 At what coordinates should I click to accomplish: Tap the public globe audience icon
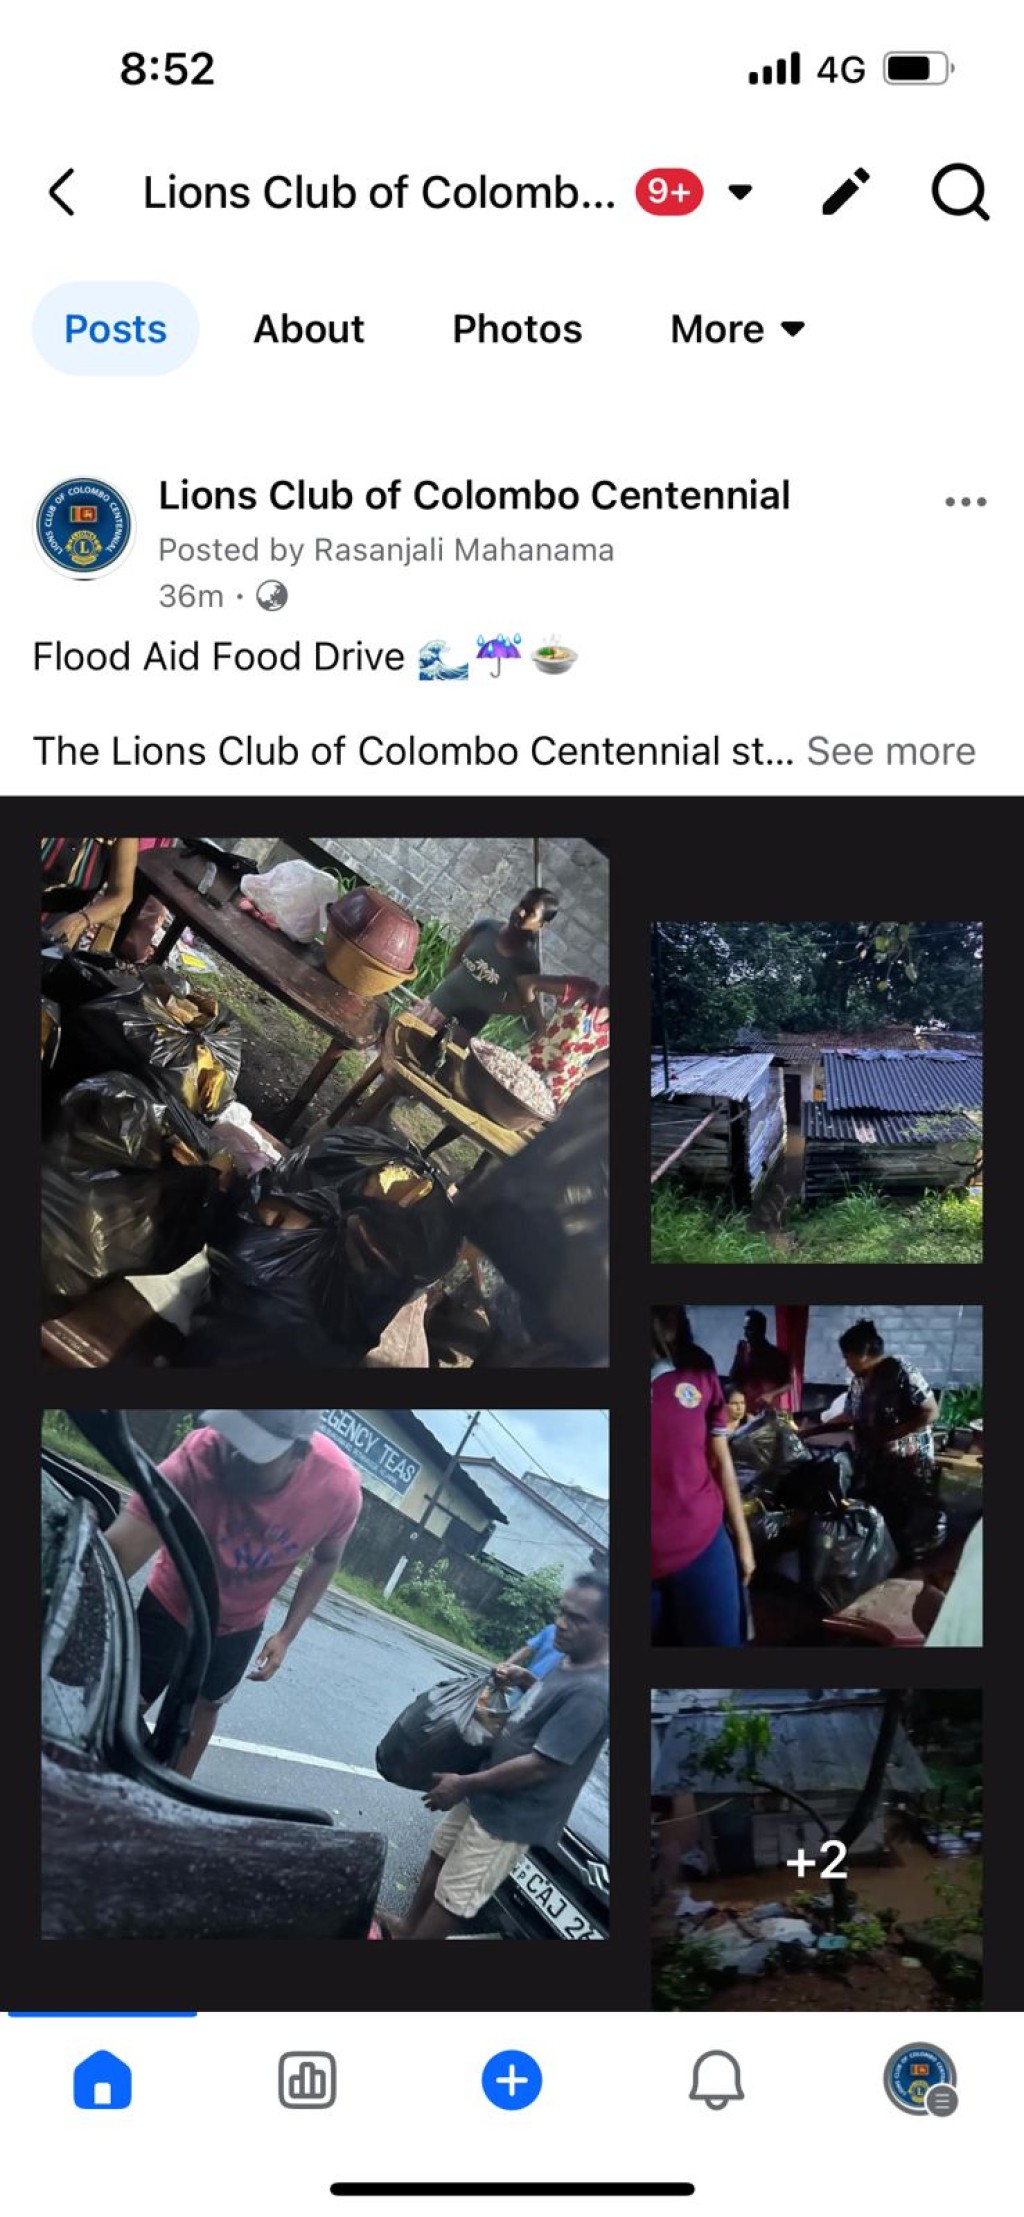tap(272, 596)
